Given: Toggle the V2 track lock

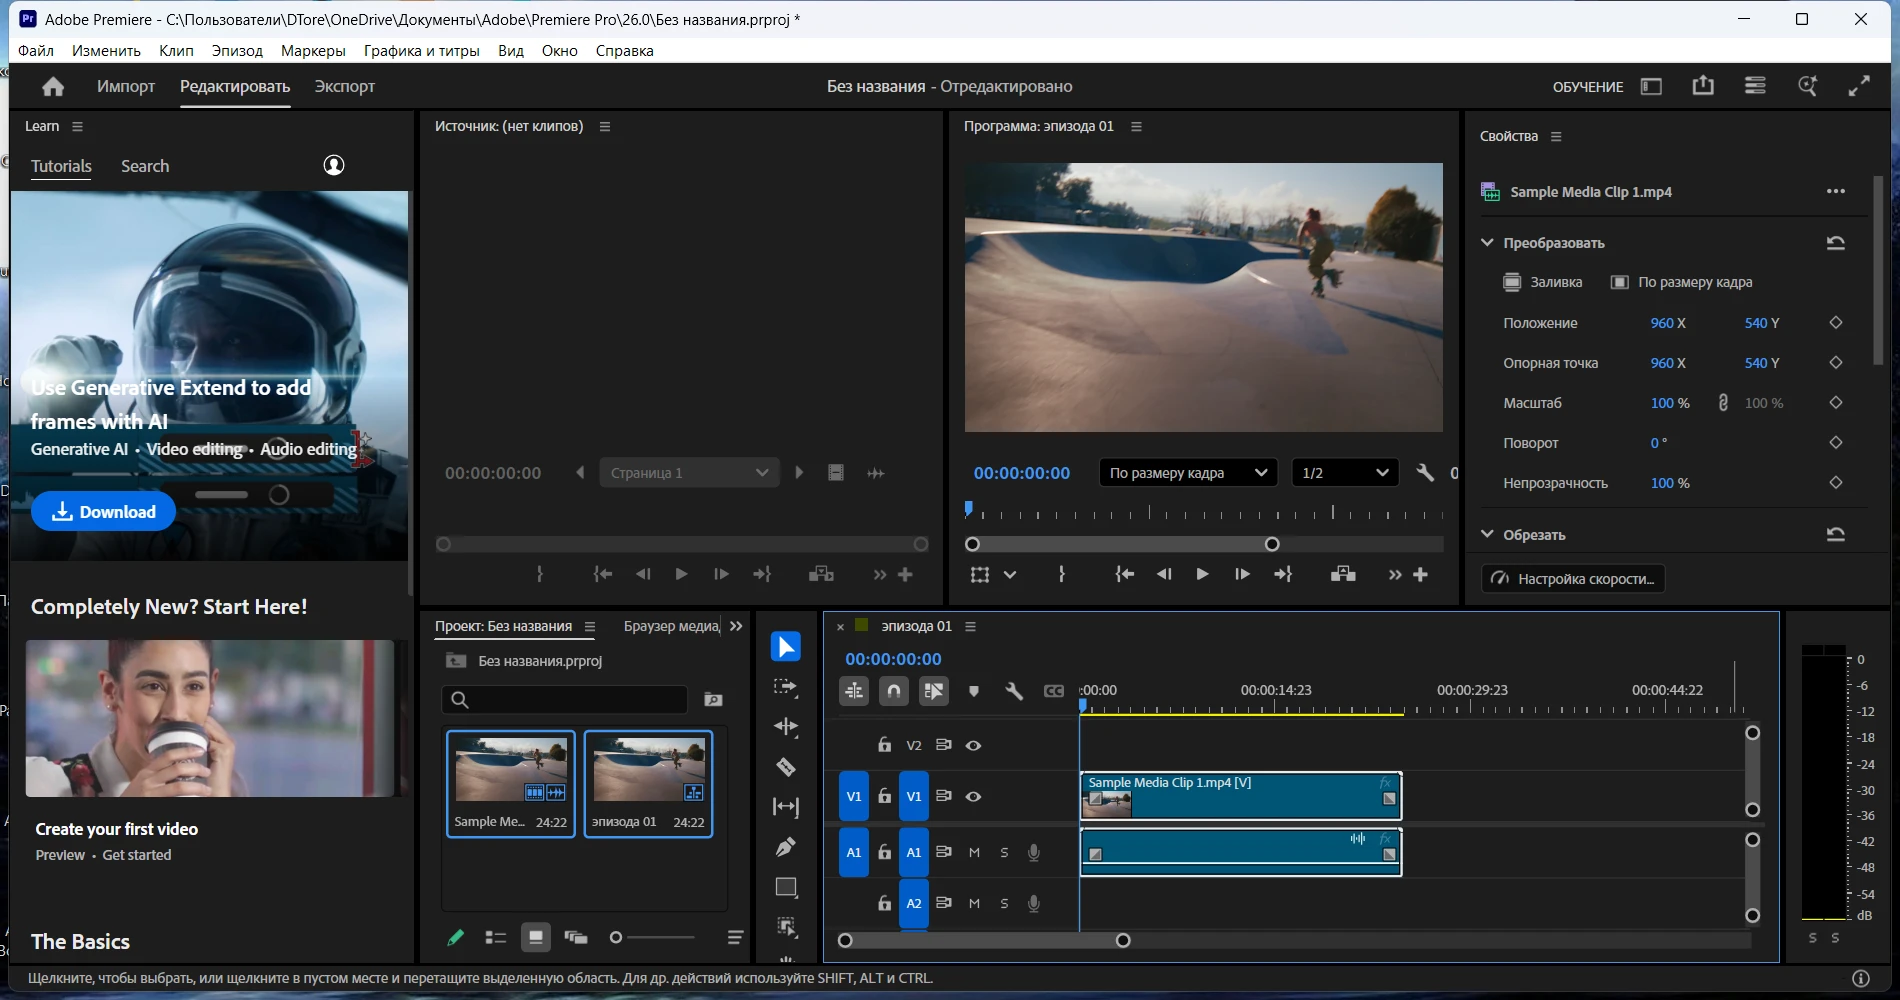Looking at the screenshot, I should (x=884, y=745).
